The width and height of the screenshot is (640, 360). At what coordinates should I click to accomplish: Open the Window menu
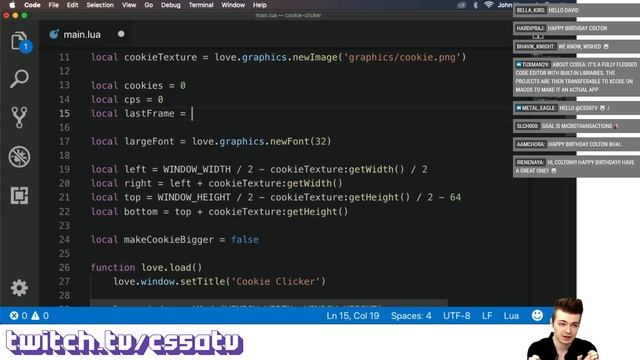pyautogui.click(x=233, y=5)
